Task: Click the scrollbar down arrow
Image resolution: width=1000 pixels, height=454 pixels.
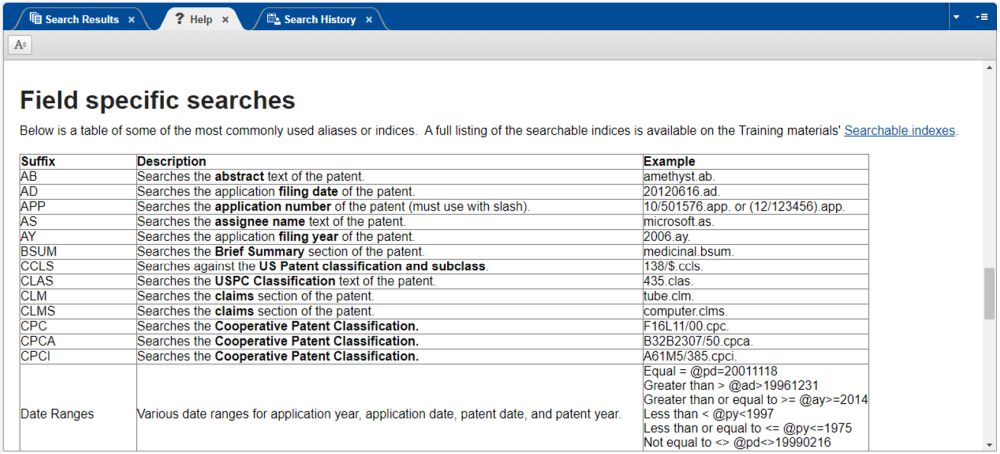Action: point(990,445)
